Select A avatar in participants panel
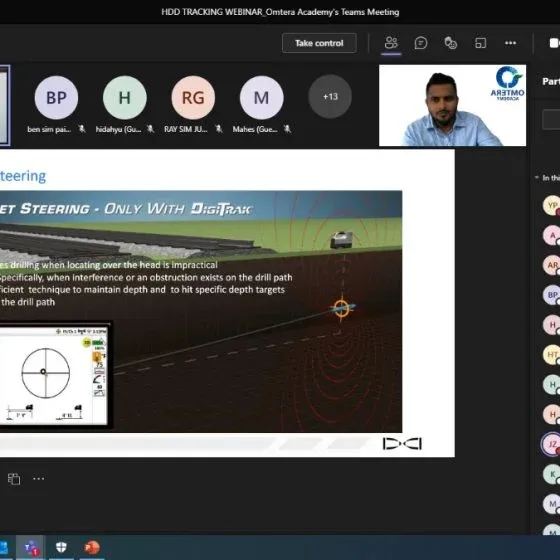 (552, 235)
